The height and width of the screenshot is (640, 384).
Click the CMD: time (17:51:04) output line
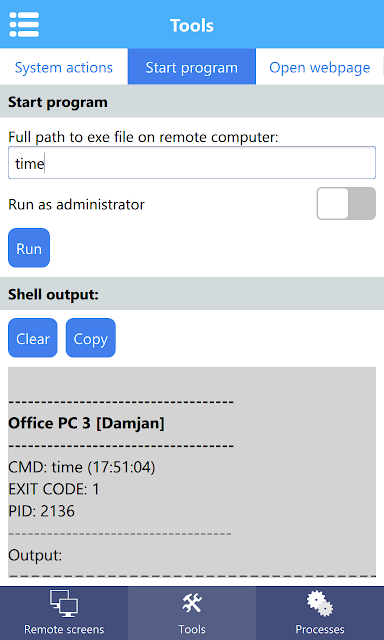82,467
